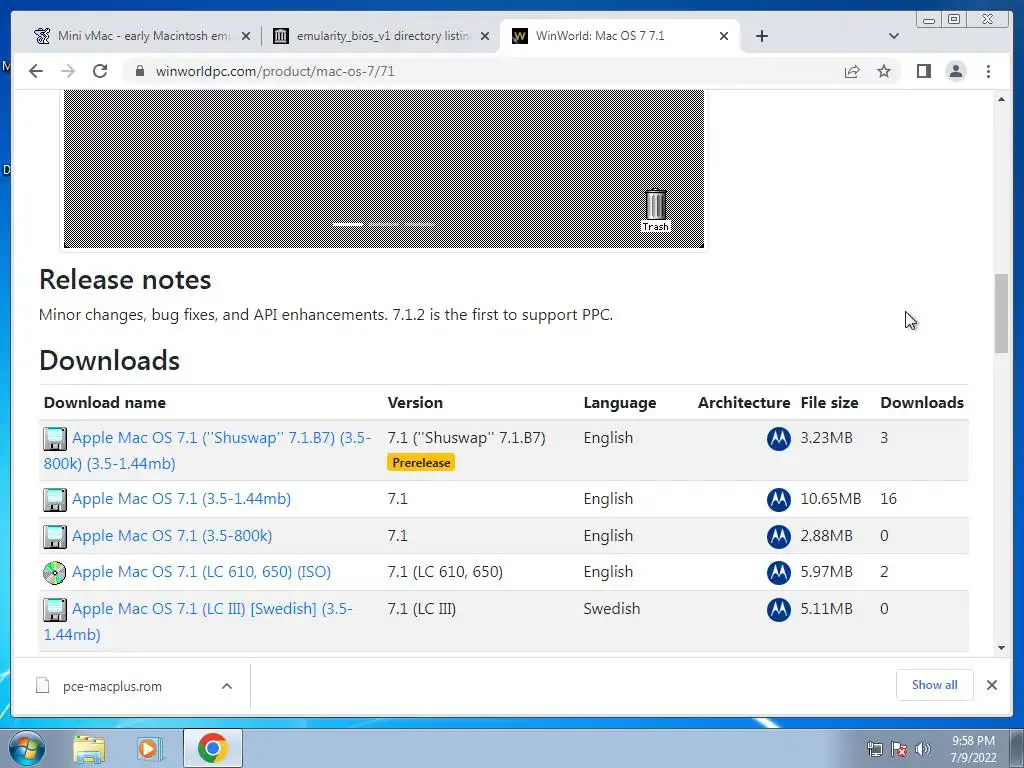Bookmark this page with the star
This screenshot has width=1024, height=768.
[884, 71]
